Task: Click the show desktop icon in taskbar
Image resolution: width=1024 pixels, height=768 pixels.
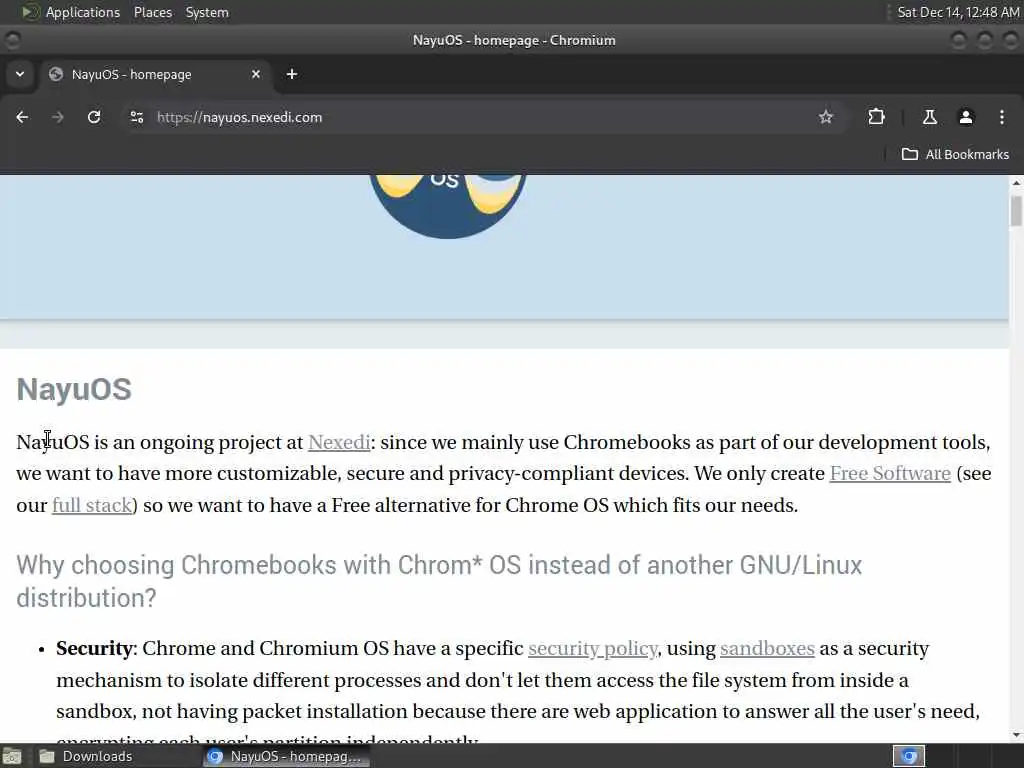Action: point(12,756)
